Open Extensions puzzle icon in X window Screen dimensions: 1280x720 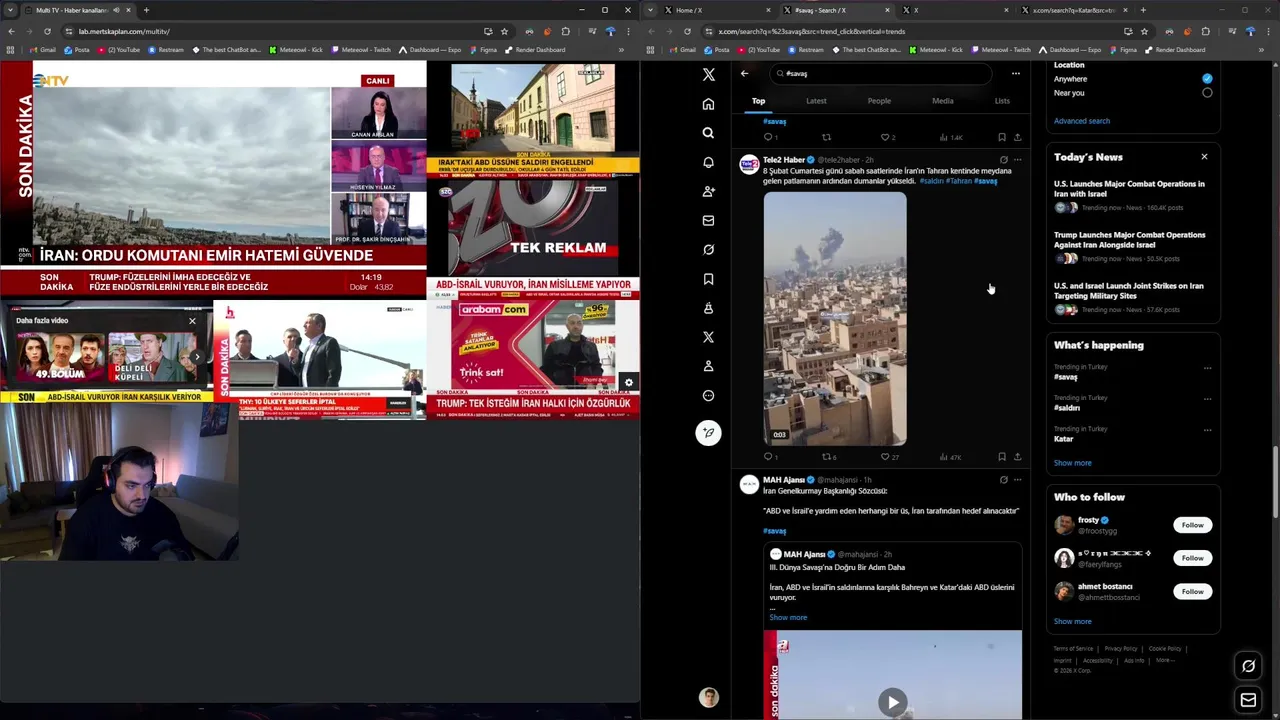click(x=1205, y=31)
